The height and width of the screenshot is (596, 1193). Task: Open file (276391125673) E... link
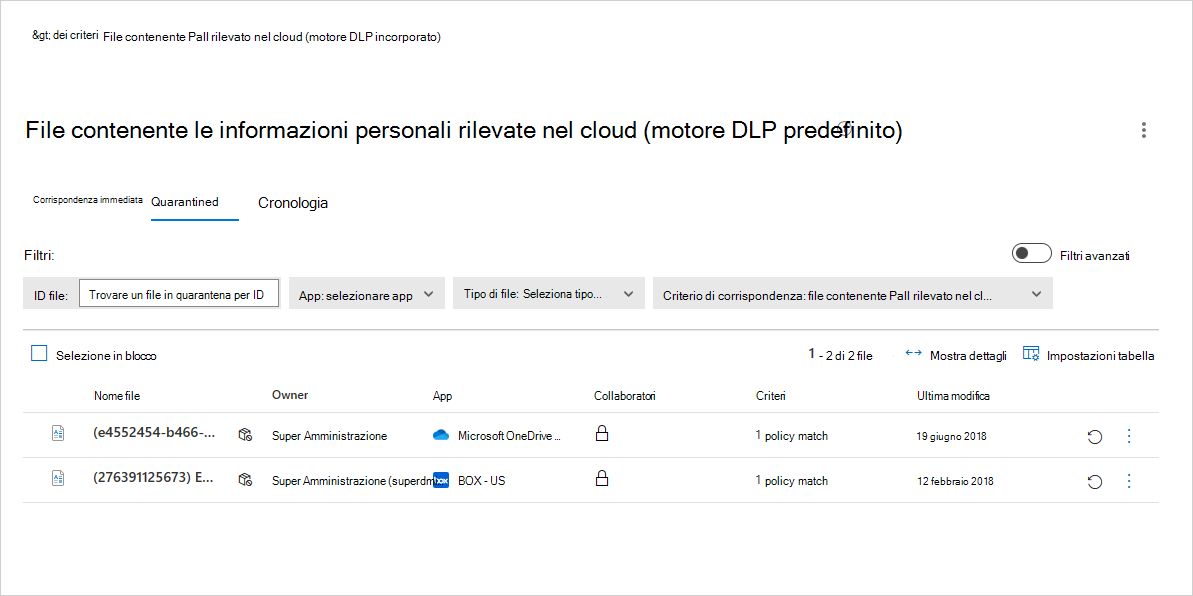(x=154, y=480)
